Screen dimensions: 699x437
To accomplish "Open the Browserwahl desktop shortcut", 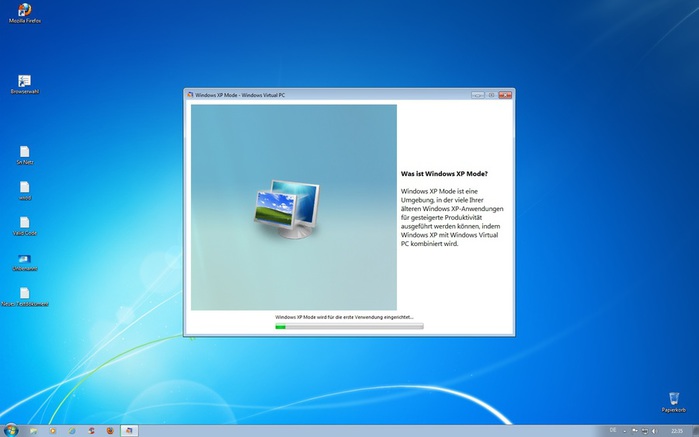I will (x=25, y=84).
